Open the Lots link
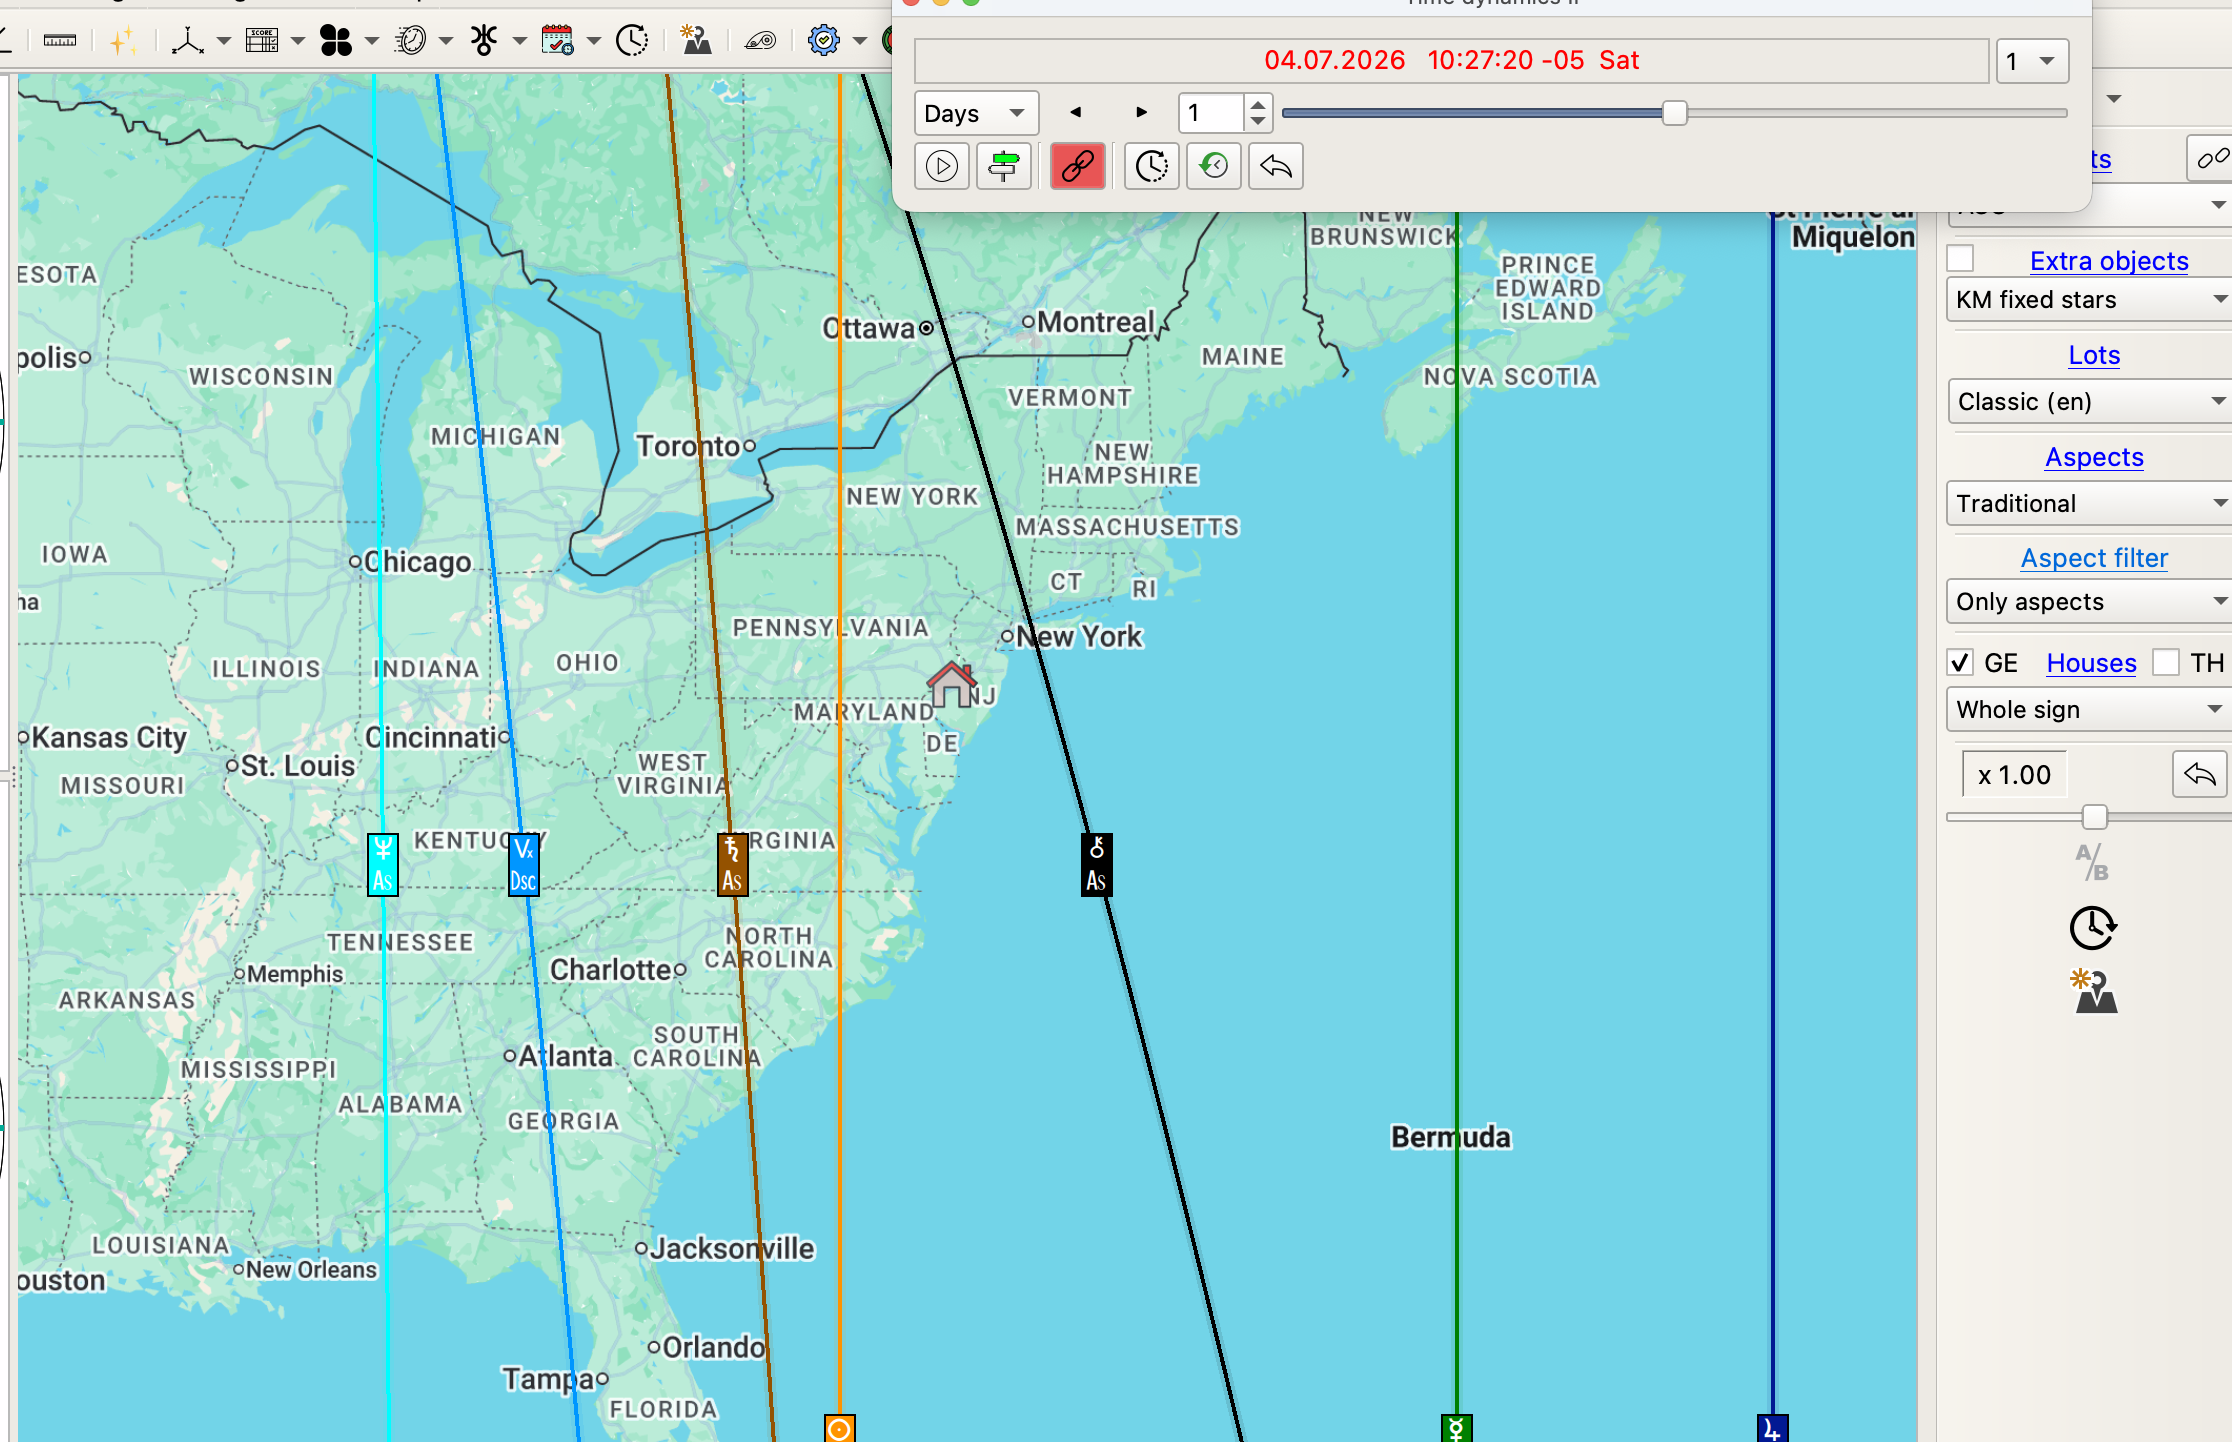This screenshot has height=1442, width=2232. coord(2094,355)
